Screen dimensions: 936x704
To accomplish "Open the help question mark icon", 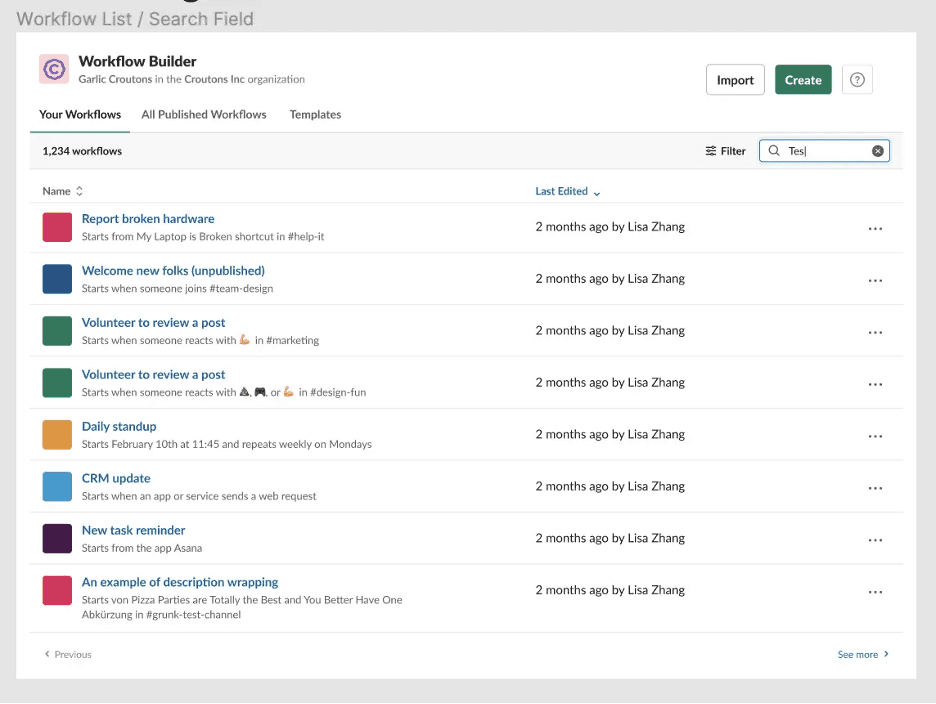I will [857, 79].
